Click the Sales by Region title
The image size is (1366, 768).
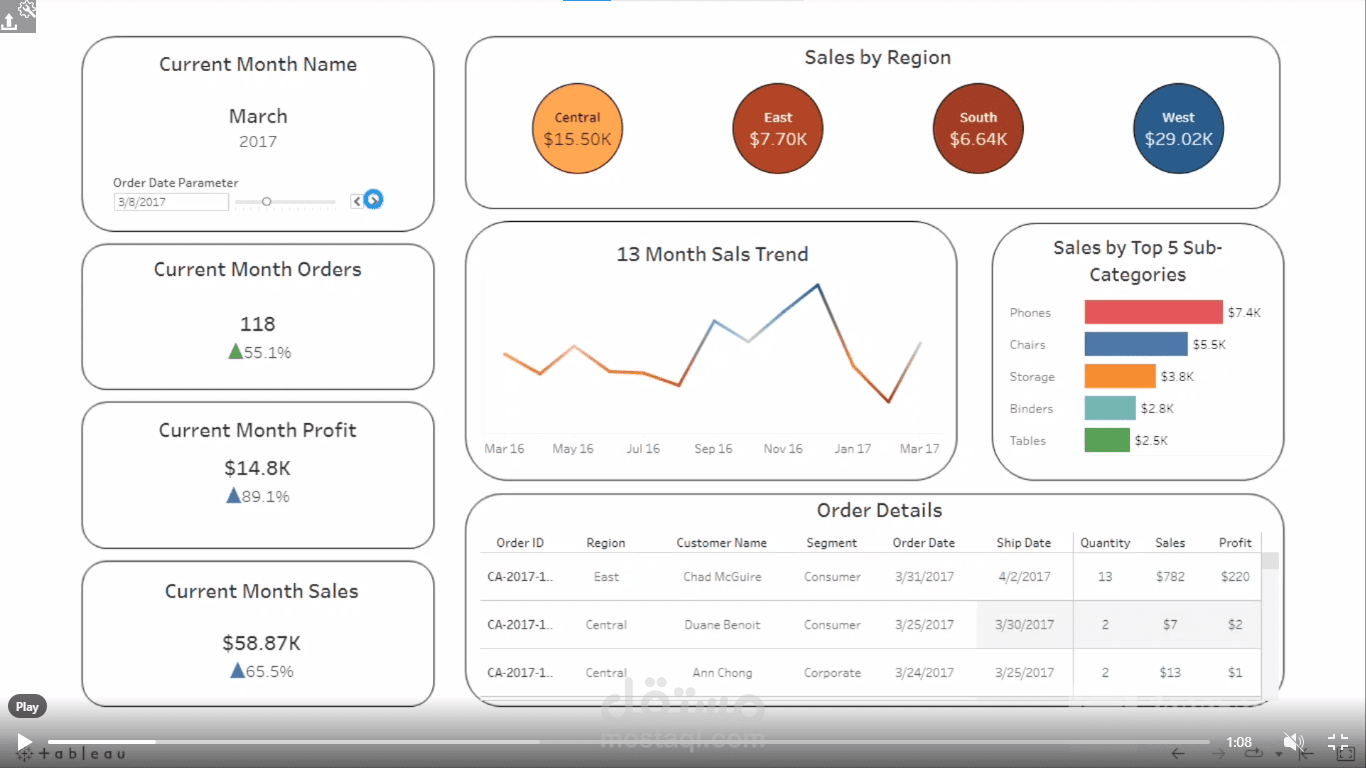[x=877, y=57]
